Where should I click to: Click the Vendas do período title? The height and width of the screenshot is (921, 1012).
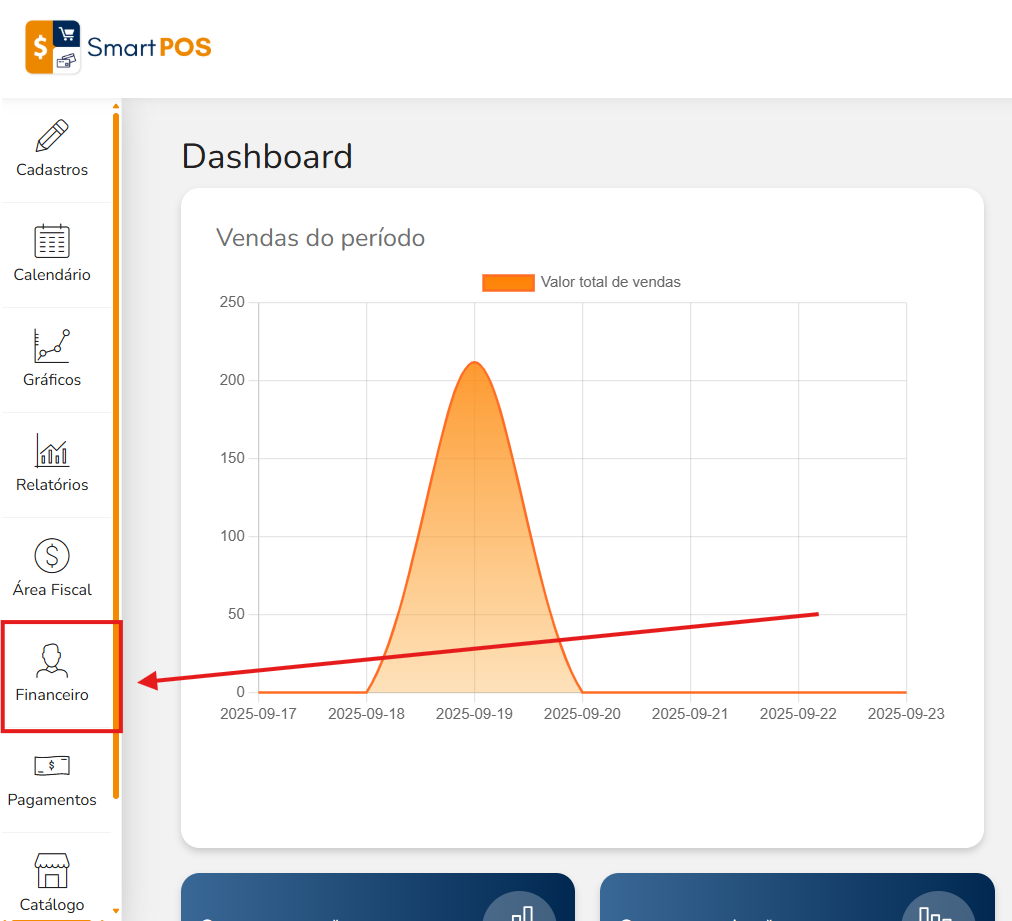[321, 238]
